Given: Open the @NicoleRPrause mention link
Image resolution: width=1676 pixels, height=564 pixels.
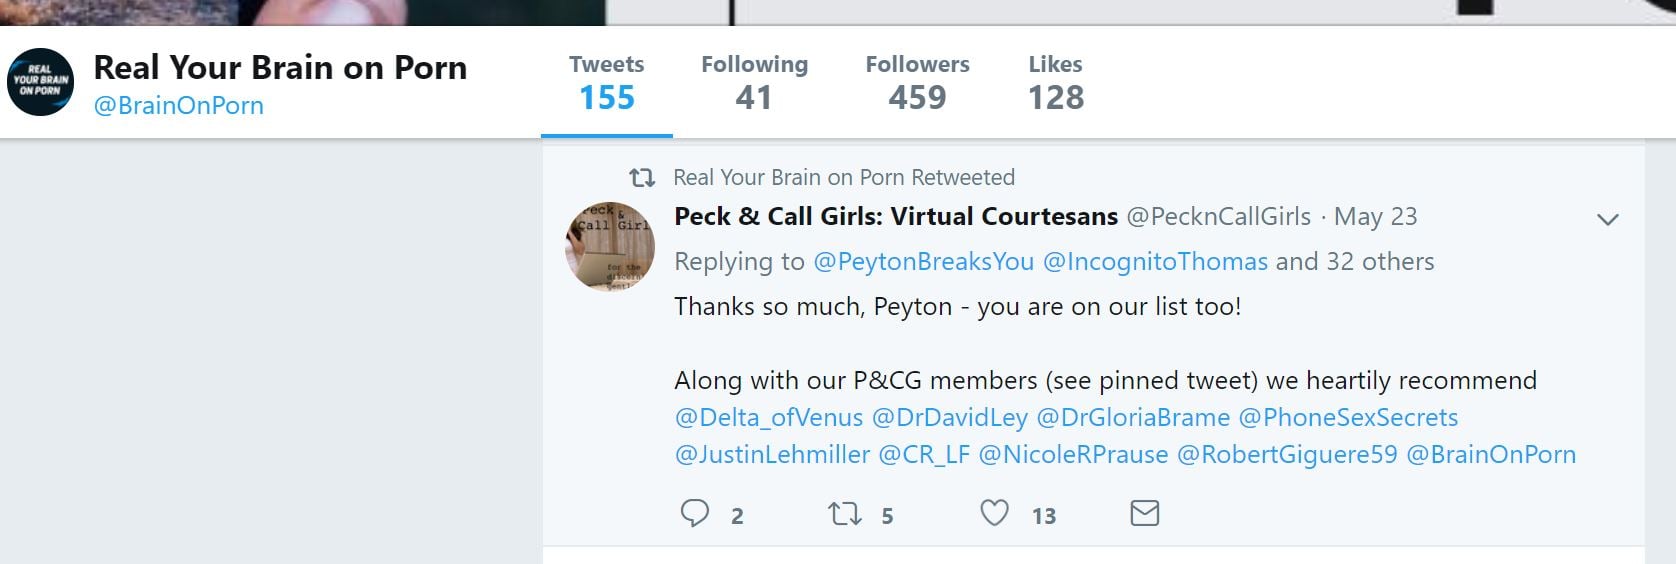Looking at the screenshot, I should click(x=1072, y=455).
